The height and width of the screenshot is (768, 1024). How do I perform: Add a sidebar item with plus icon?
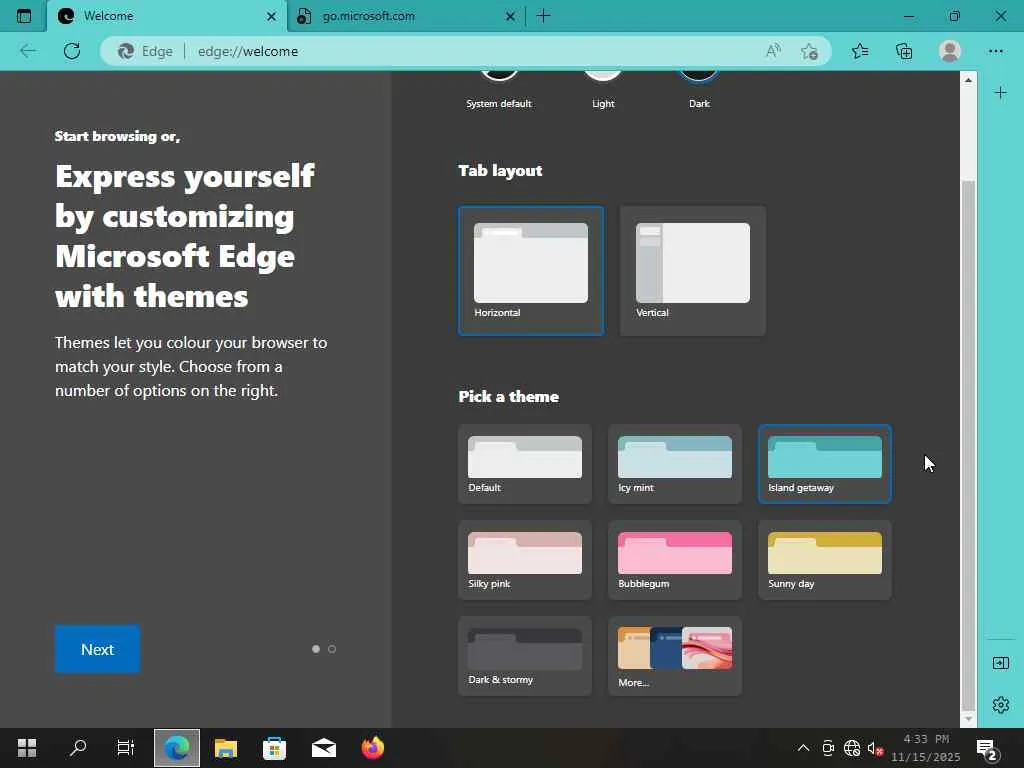(x=1000, y=93)
